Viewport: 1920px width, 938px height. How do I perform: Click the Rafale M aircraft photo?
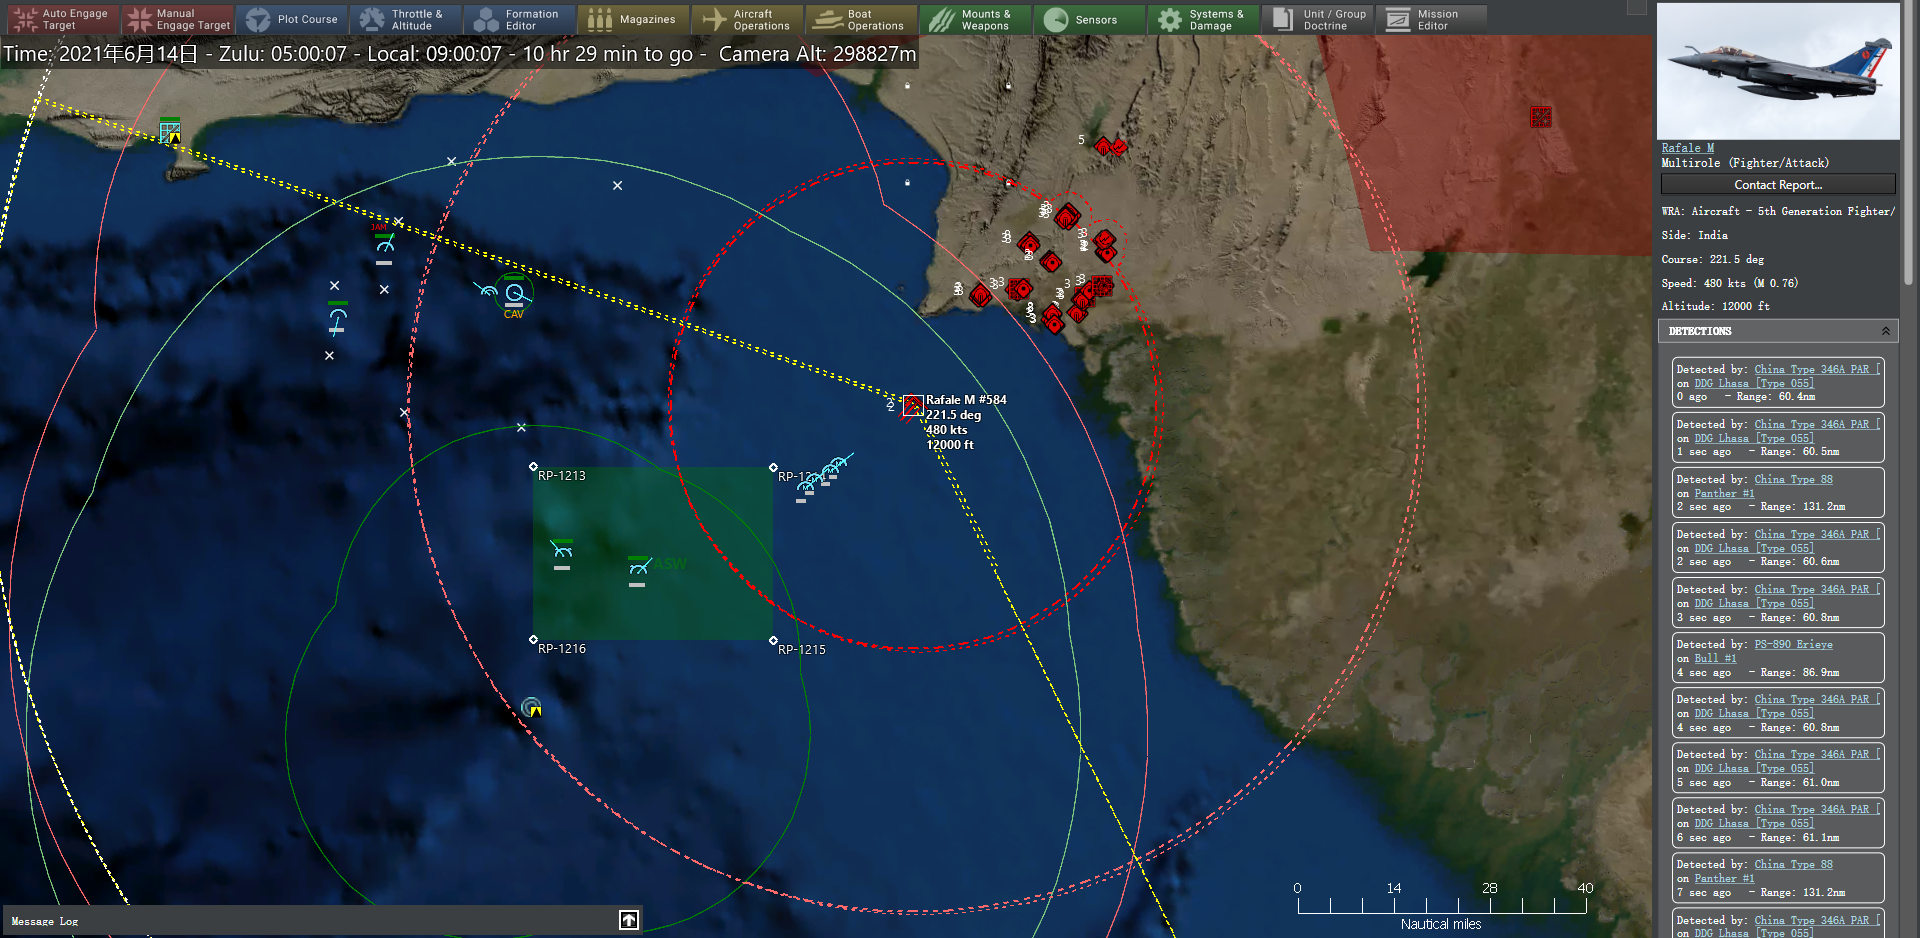coord(1778,72)
